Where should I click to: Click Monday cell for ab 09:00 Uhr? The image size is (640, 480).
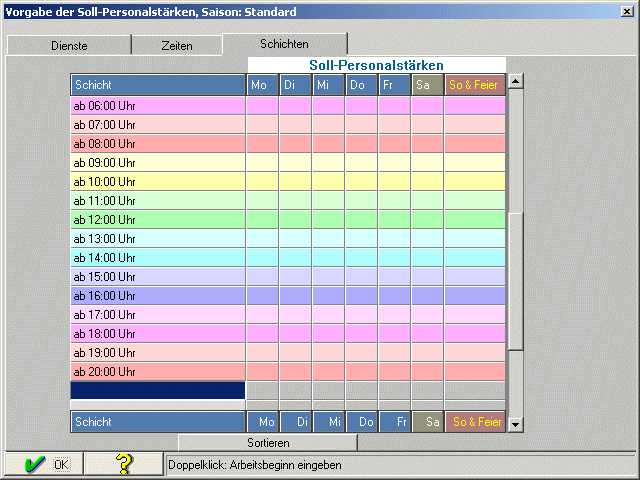(x=262, y=162)
